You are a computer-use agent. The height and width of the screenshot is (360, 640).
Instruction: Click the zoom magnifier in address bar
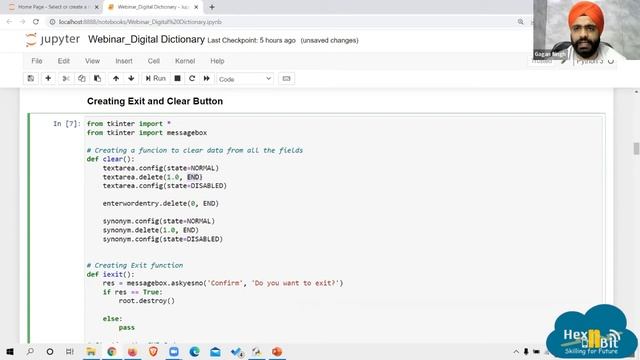tap(520, 22)
